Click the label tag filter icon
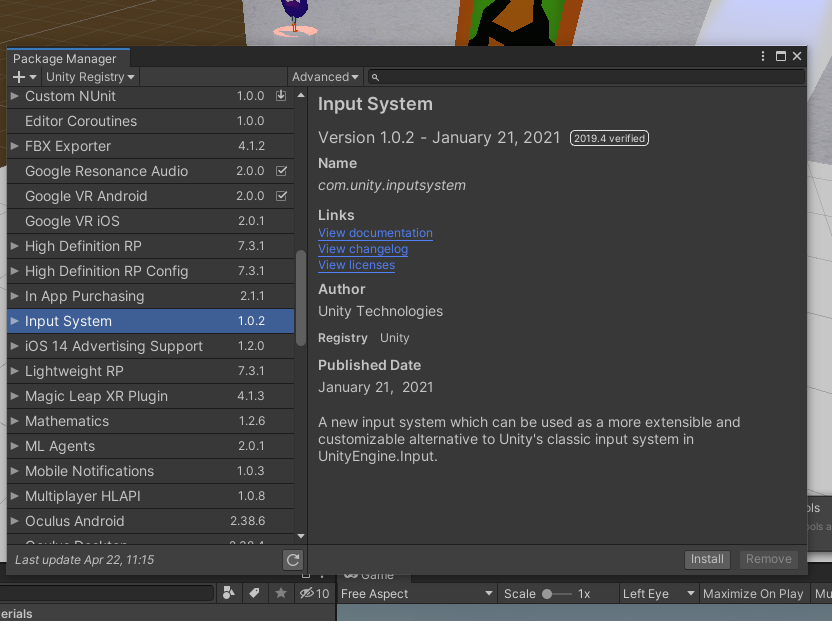Screen dimensions: 832x621 pyautogui.click(x=254, y=593)
